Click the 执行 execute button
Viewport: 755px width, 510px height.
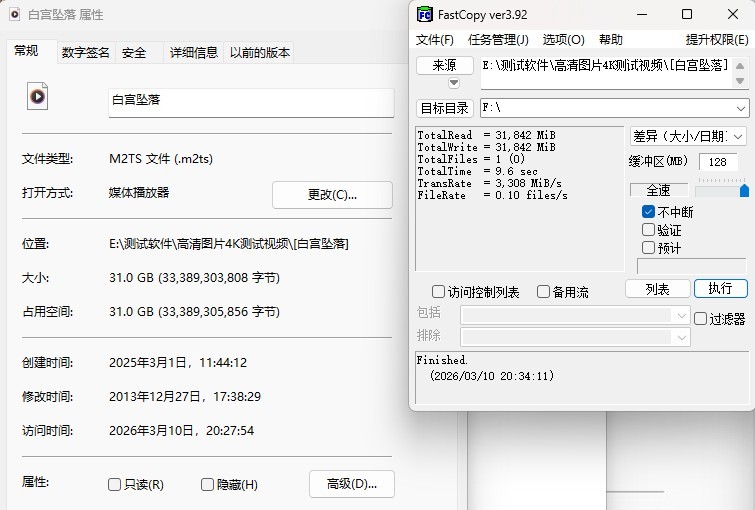(x=720, y=288)
